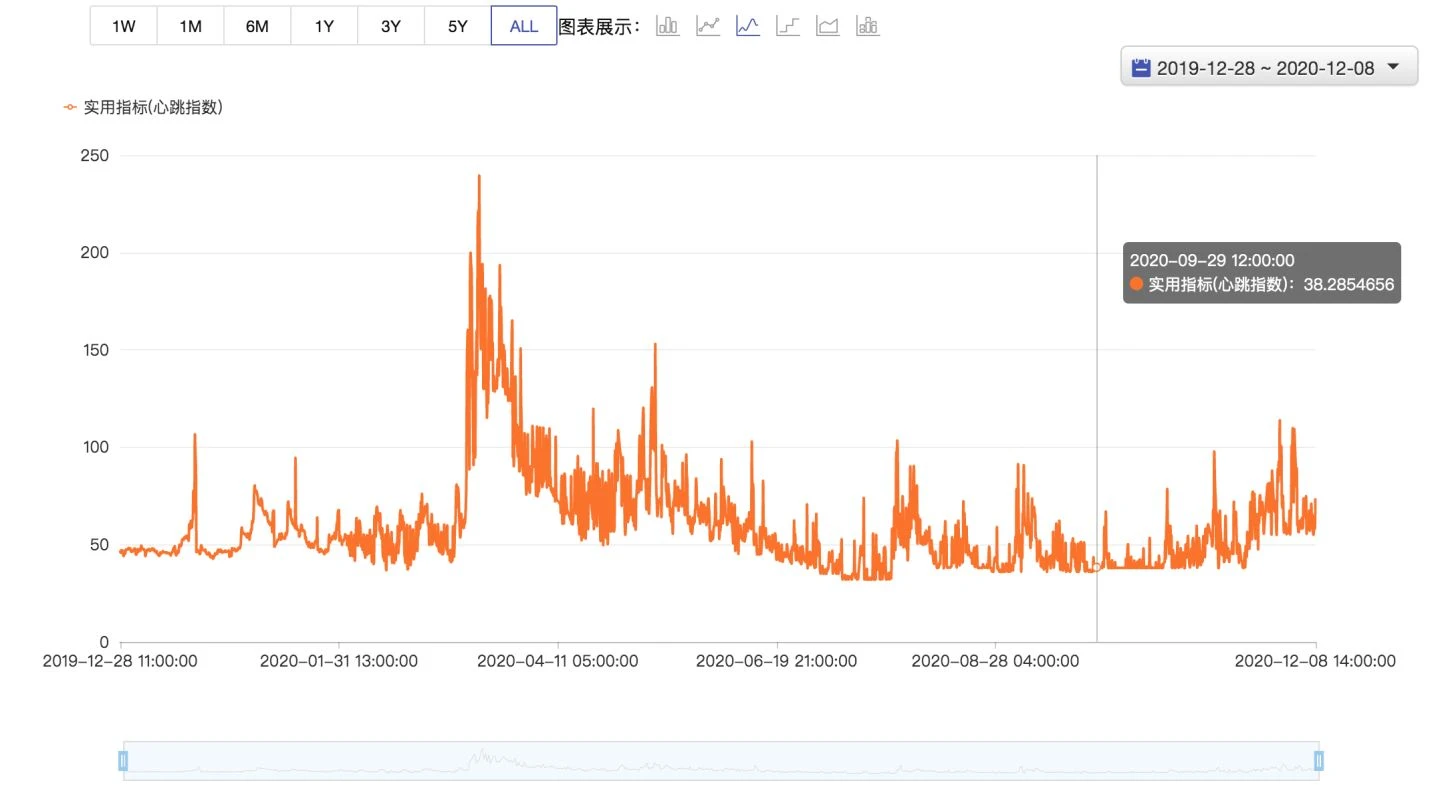Choose the 1Y time range

(x=324, y=26)
